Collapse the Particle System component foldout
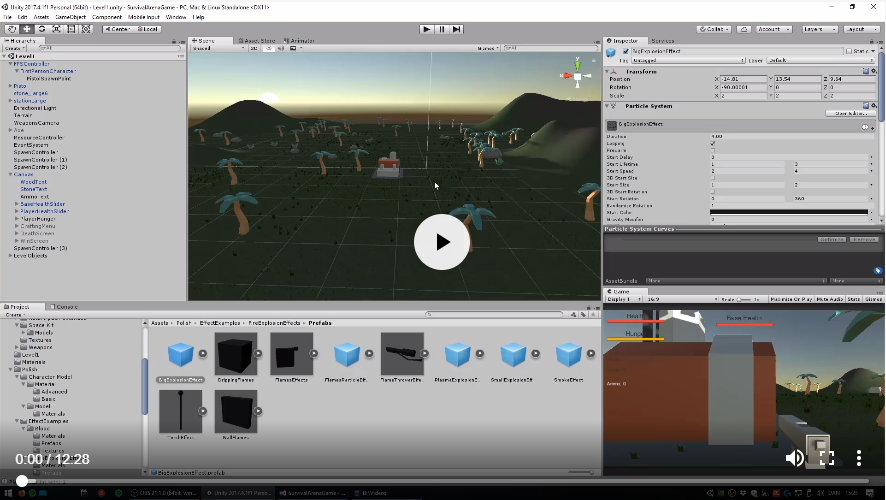Viewport: 886px width, 500px height. 607,106
